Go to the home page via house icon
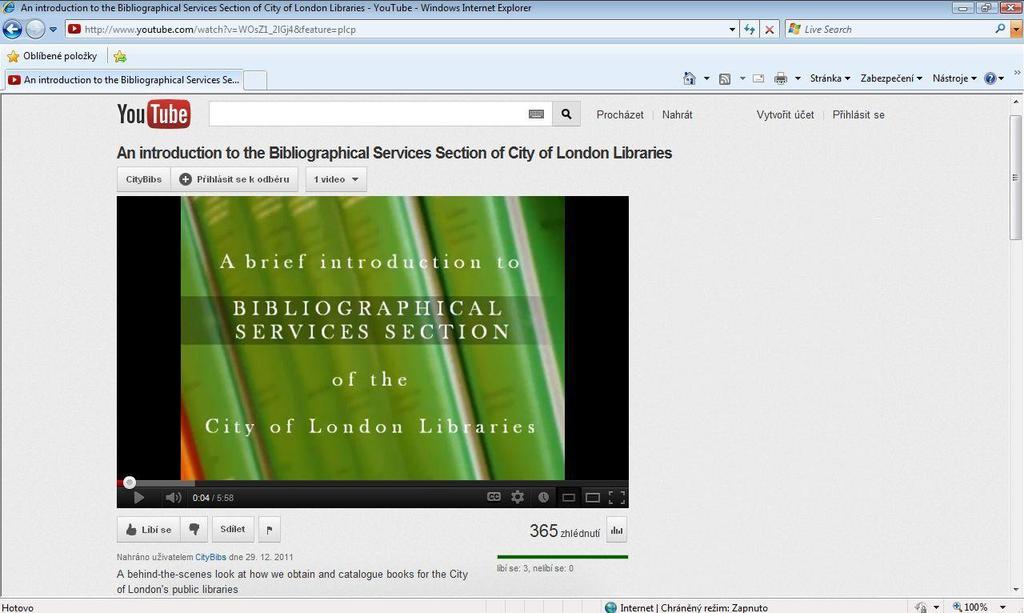The image size is (1024, 613). [689, 78]
